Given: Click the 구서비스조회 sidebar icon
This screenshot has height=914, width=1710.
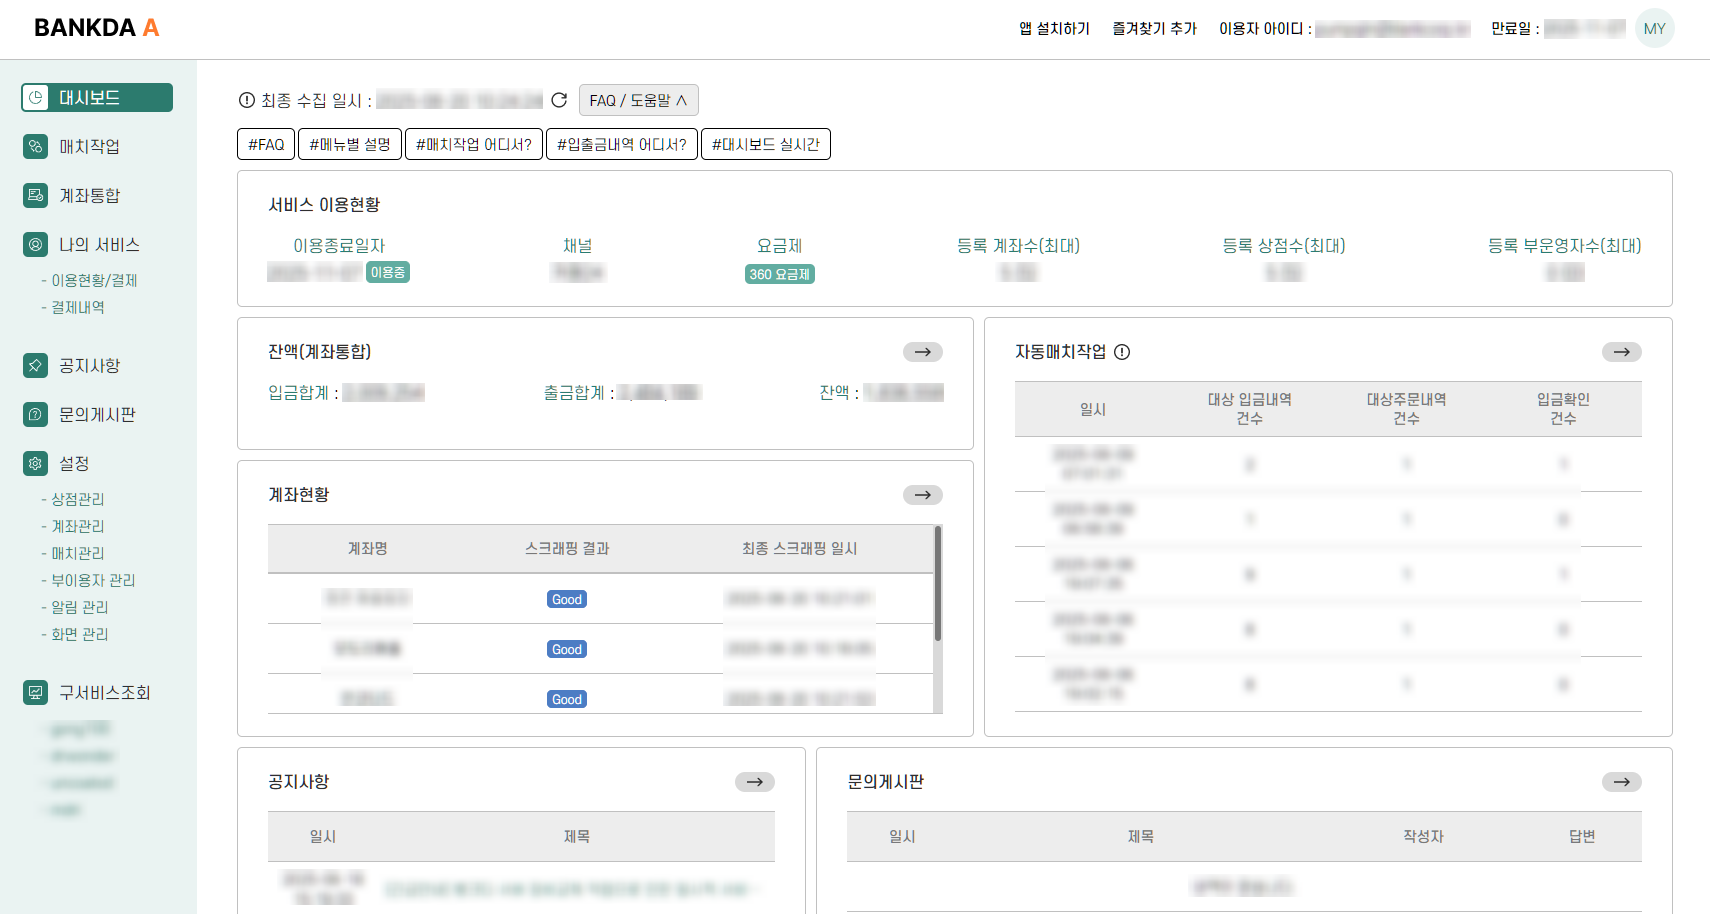Looking at the screenshot, I should coord(35,693).
